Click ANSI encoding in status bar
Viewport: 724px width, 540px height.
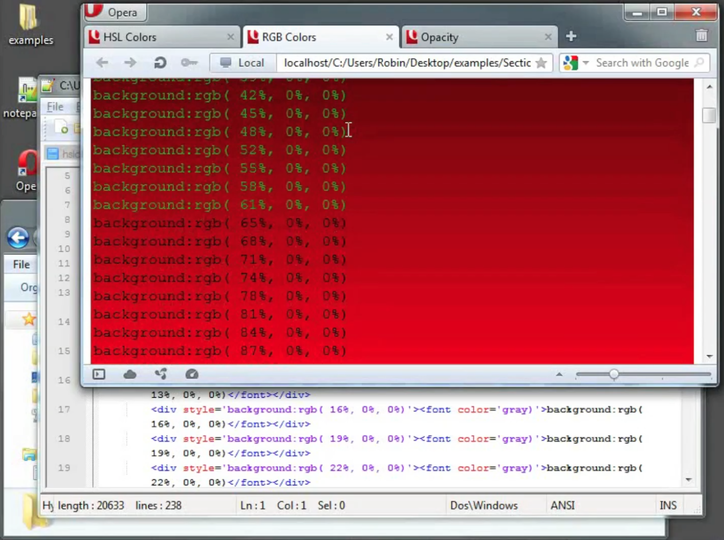pos(562,506)
